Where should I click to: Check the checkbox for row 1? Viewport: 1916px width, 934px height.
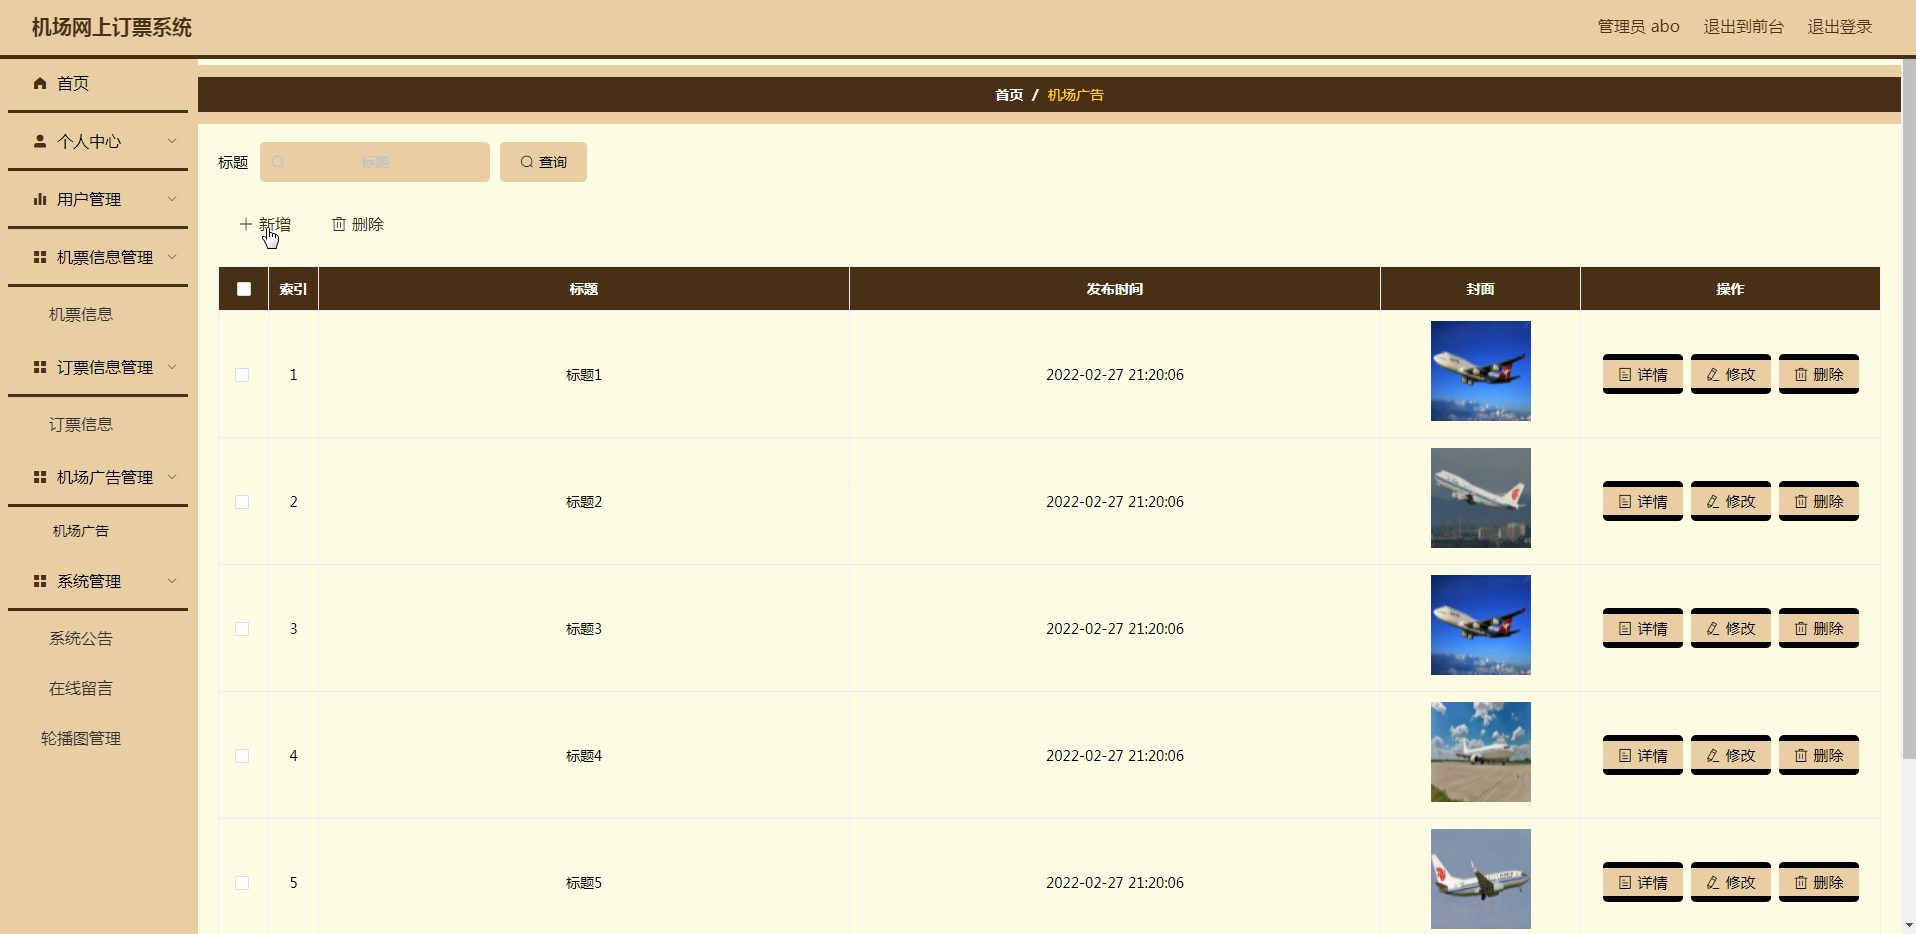click(x=242, y=375)
